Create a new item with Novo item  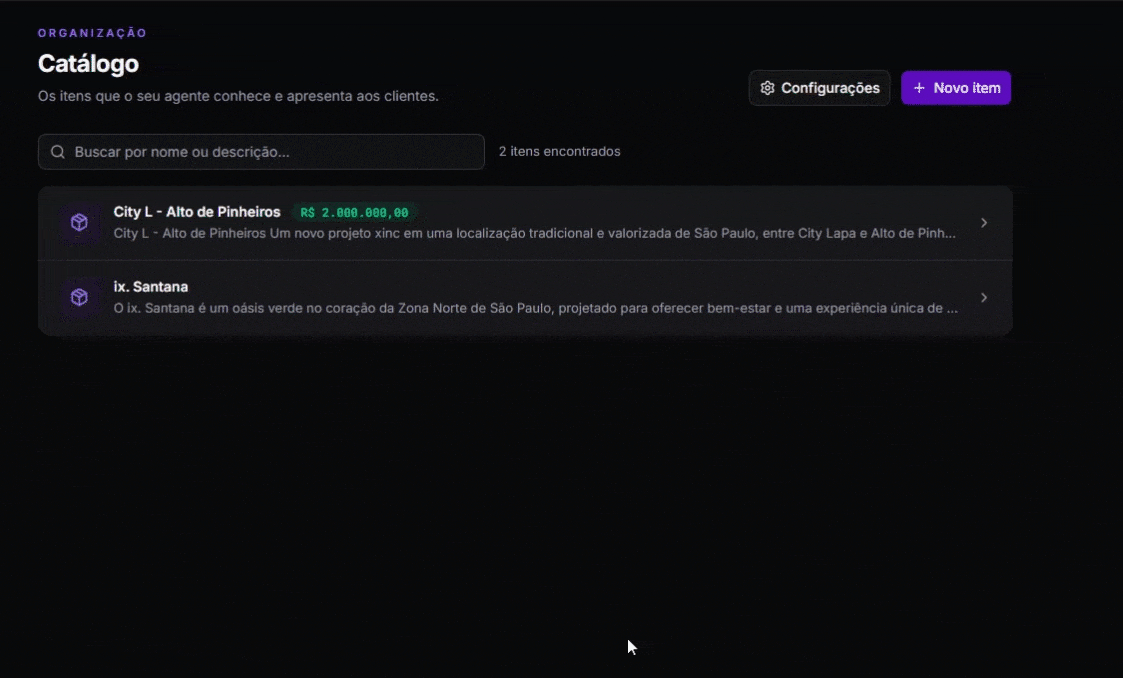[x=956, y=88]
